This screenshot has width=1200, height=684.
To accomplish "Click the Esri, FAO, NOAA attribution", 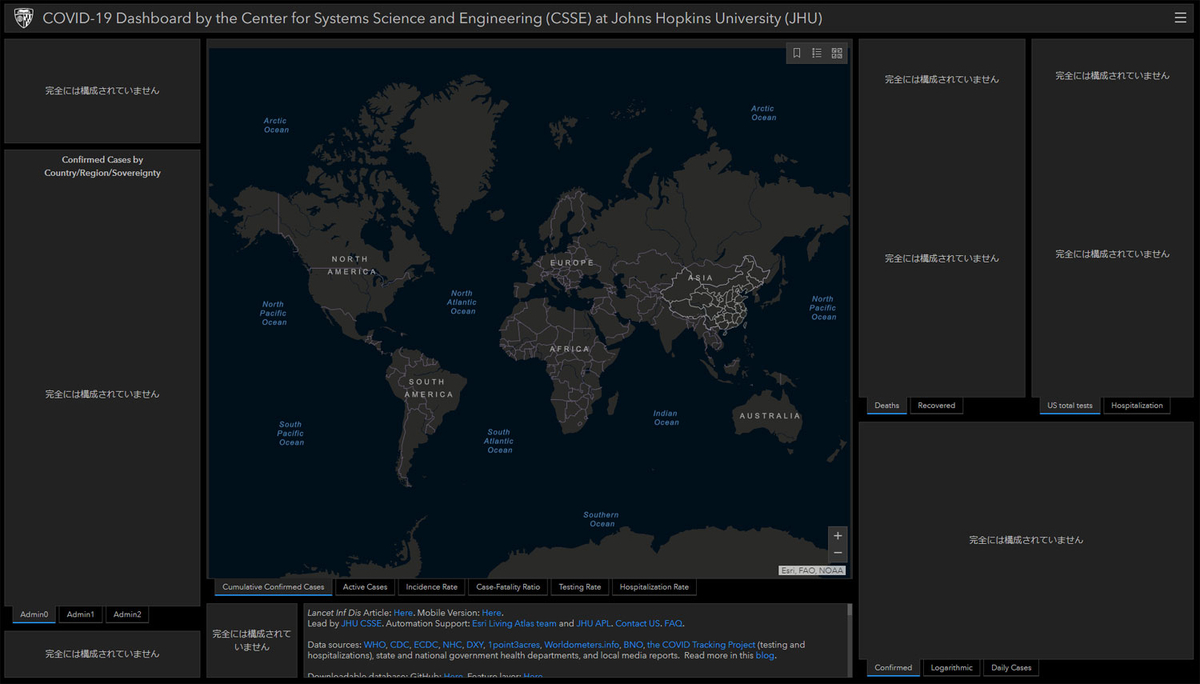I will (x=813, y=570).
